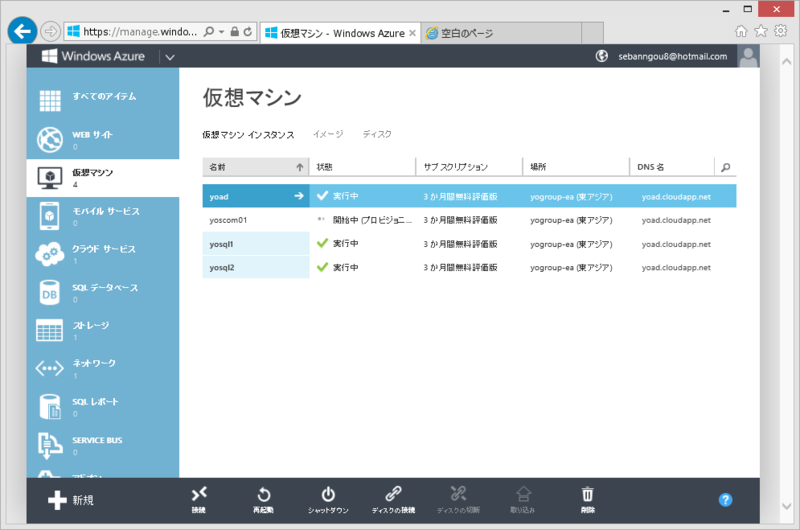Select Virtual Machines sidebar icon

[x=49, y=178]
